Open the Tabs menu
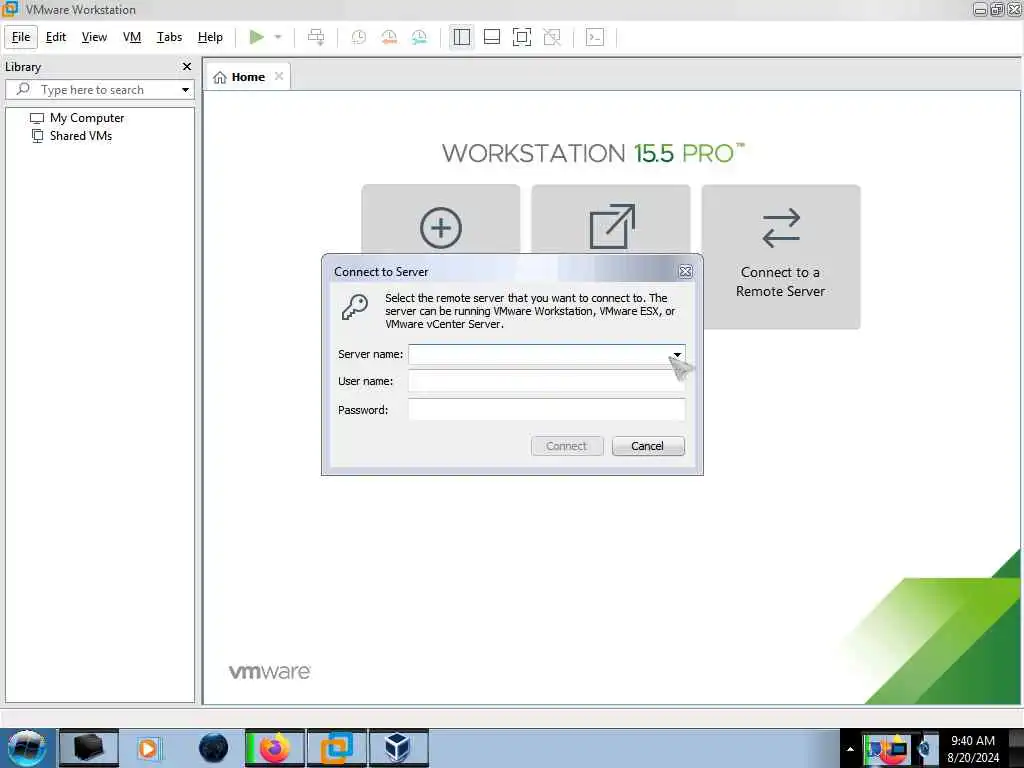The height and width of the screenshot is (768, 1024). point(169,37)
